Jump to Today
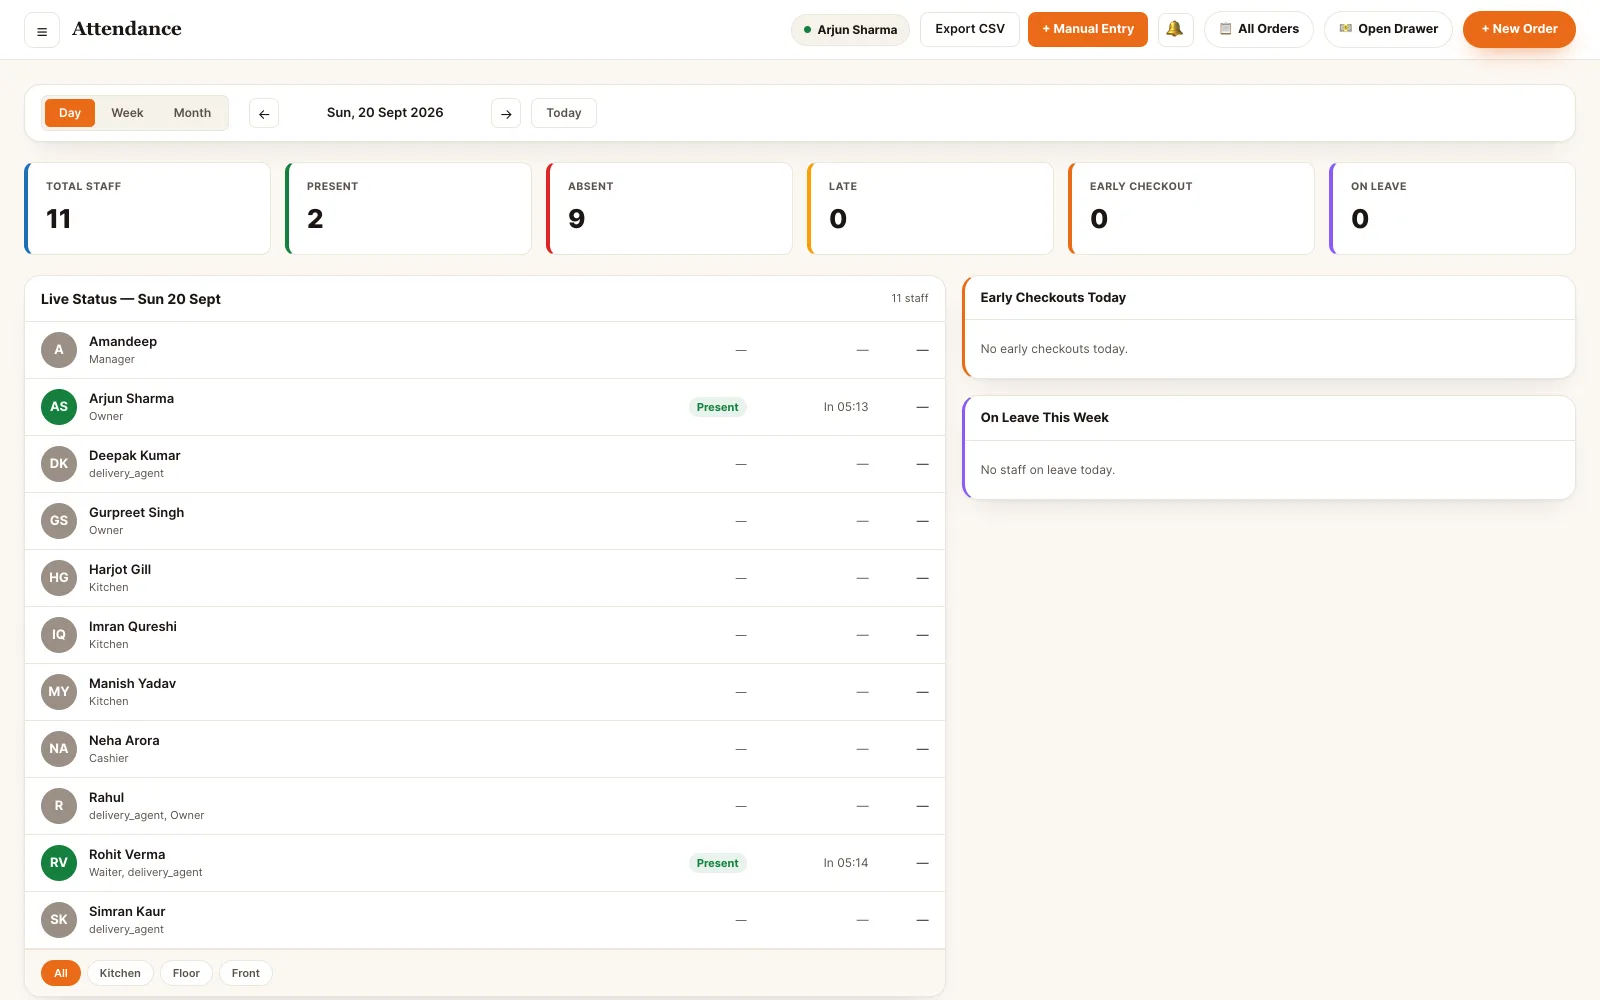The image size is (1600, 1000). pos(564,113)
